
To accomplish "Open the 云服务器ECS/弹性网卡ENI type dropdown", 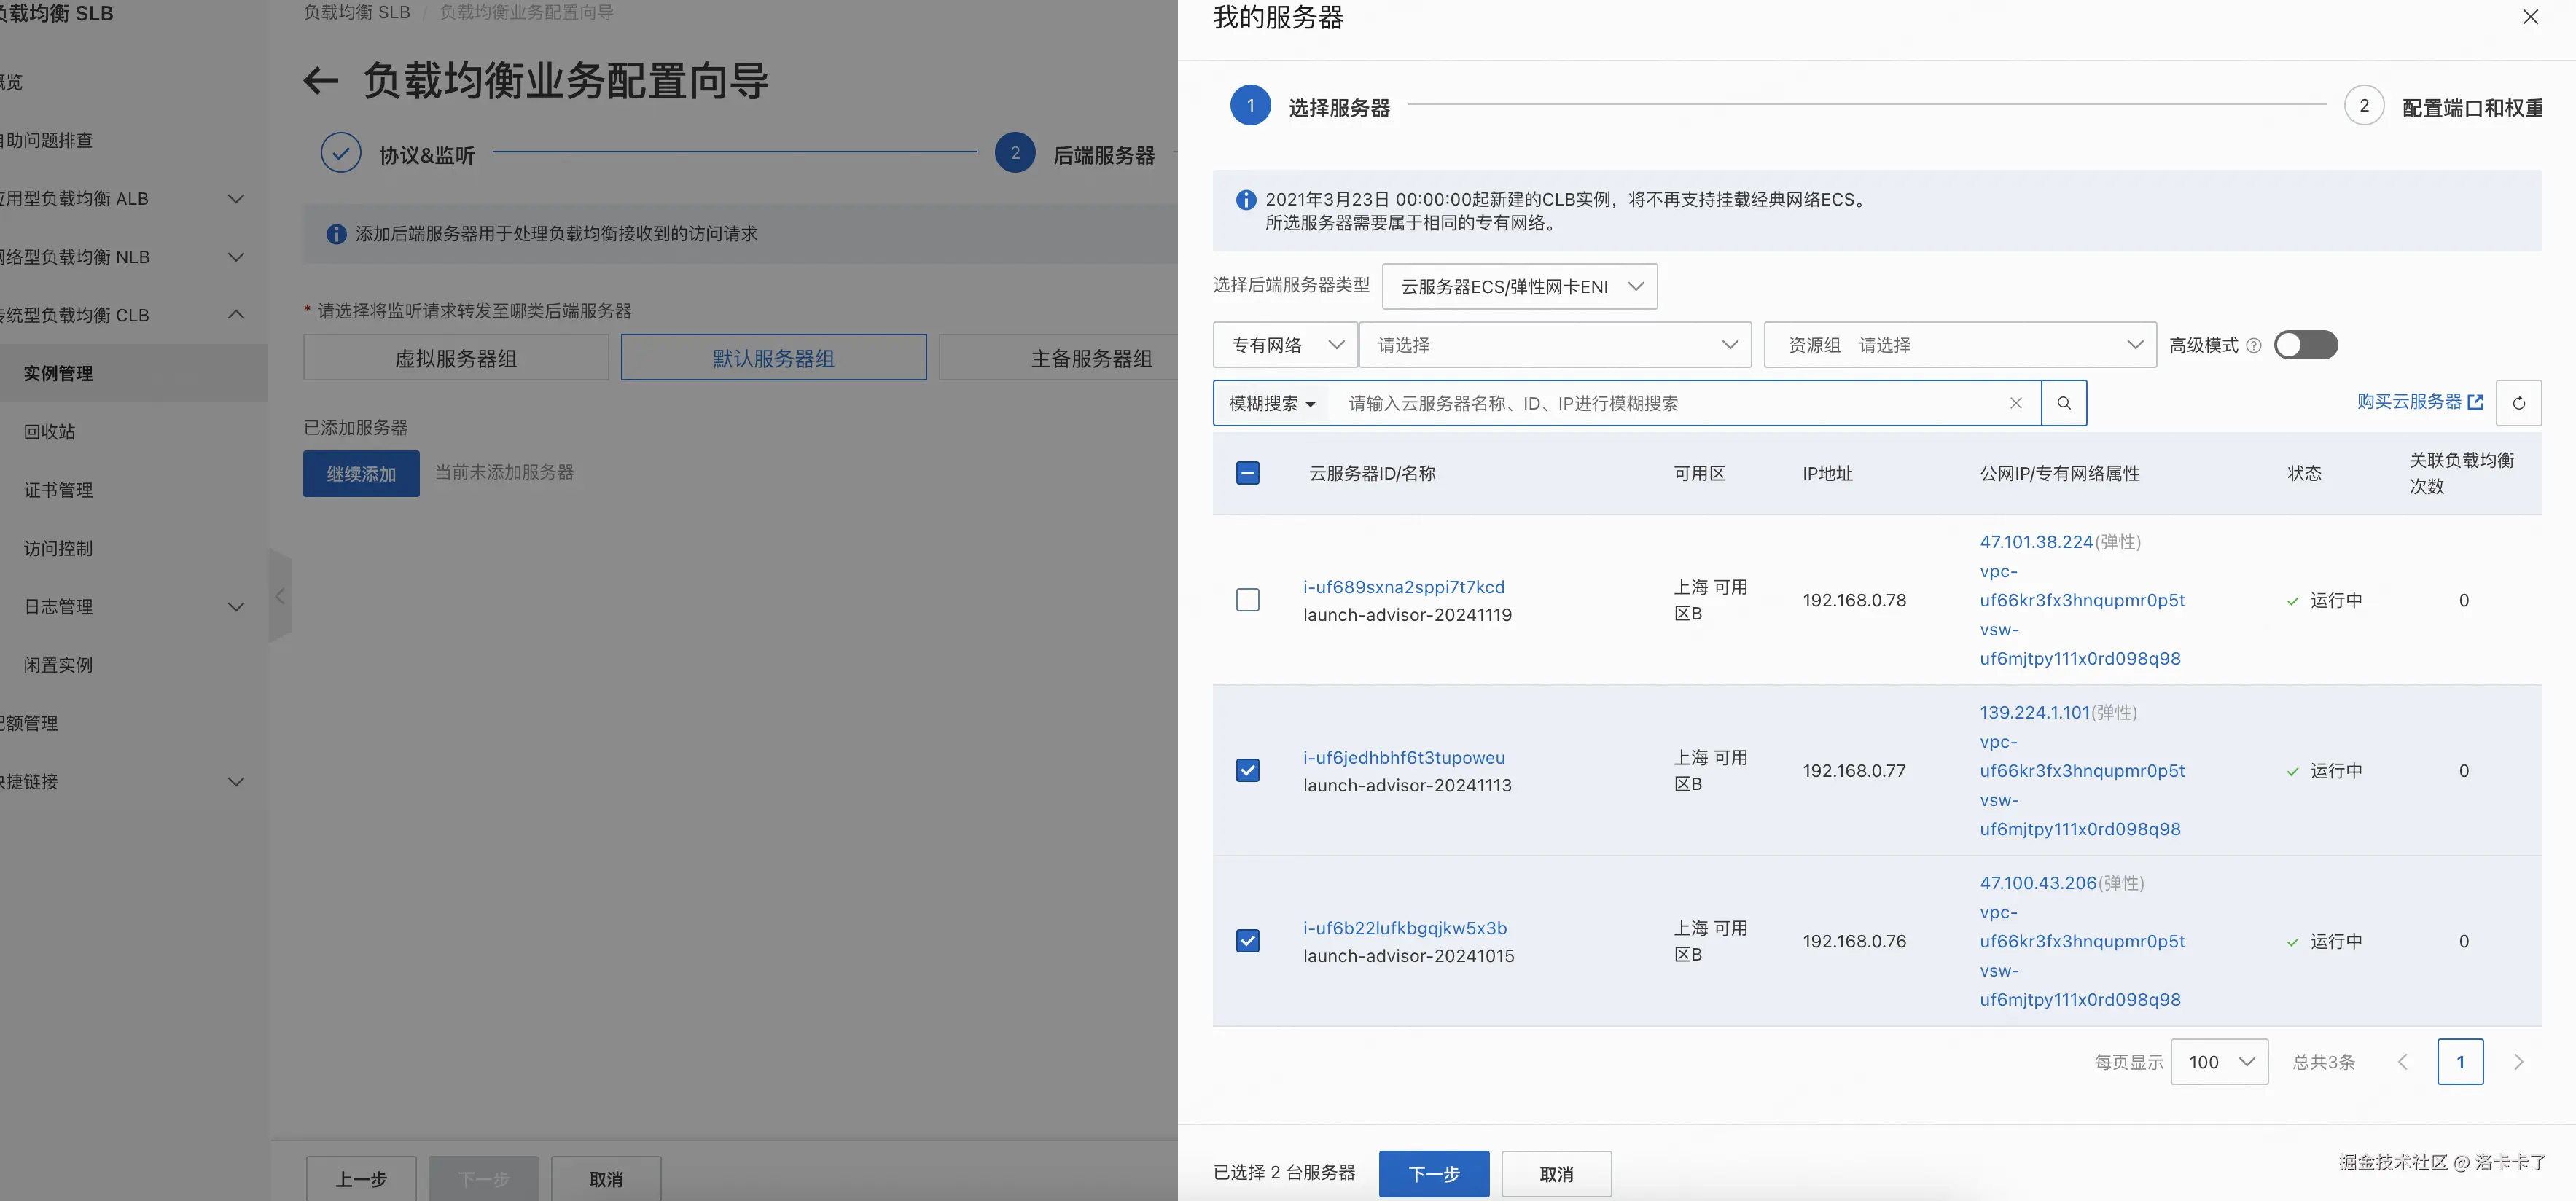I will click(1519, 287).
